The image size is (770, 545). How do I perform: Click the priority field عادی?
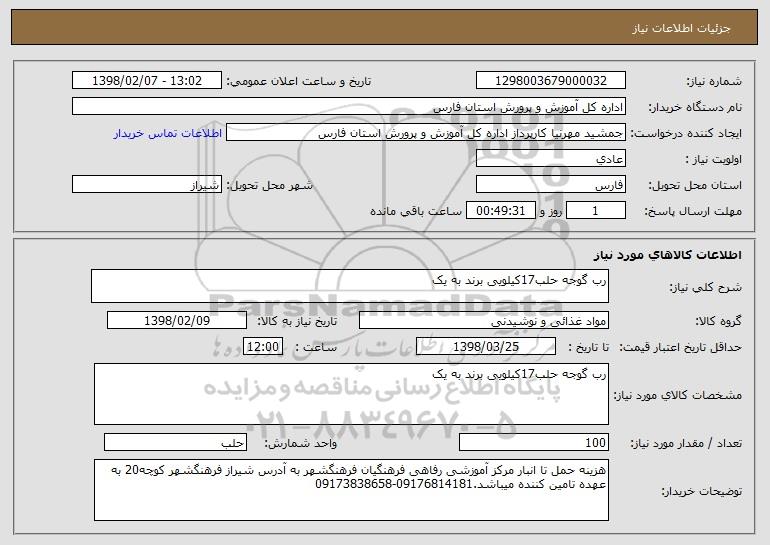click(x=550, y=159)
